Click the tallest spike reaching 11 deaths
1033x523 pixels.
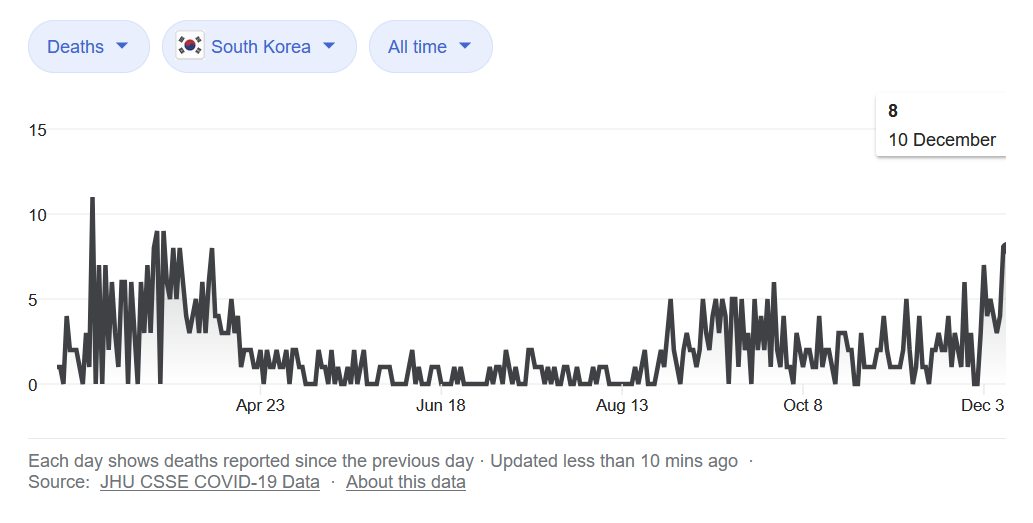pyautogui.click(x=92, y=199)
